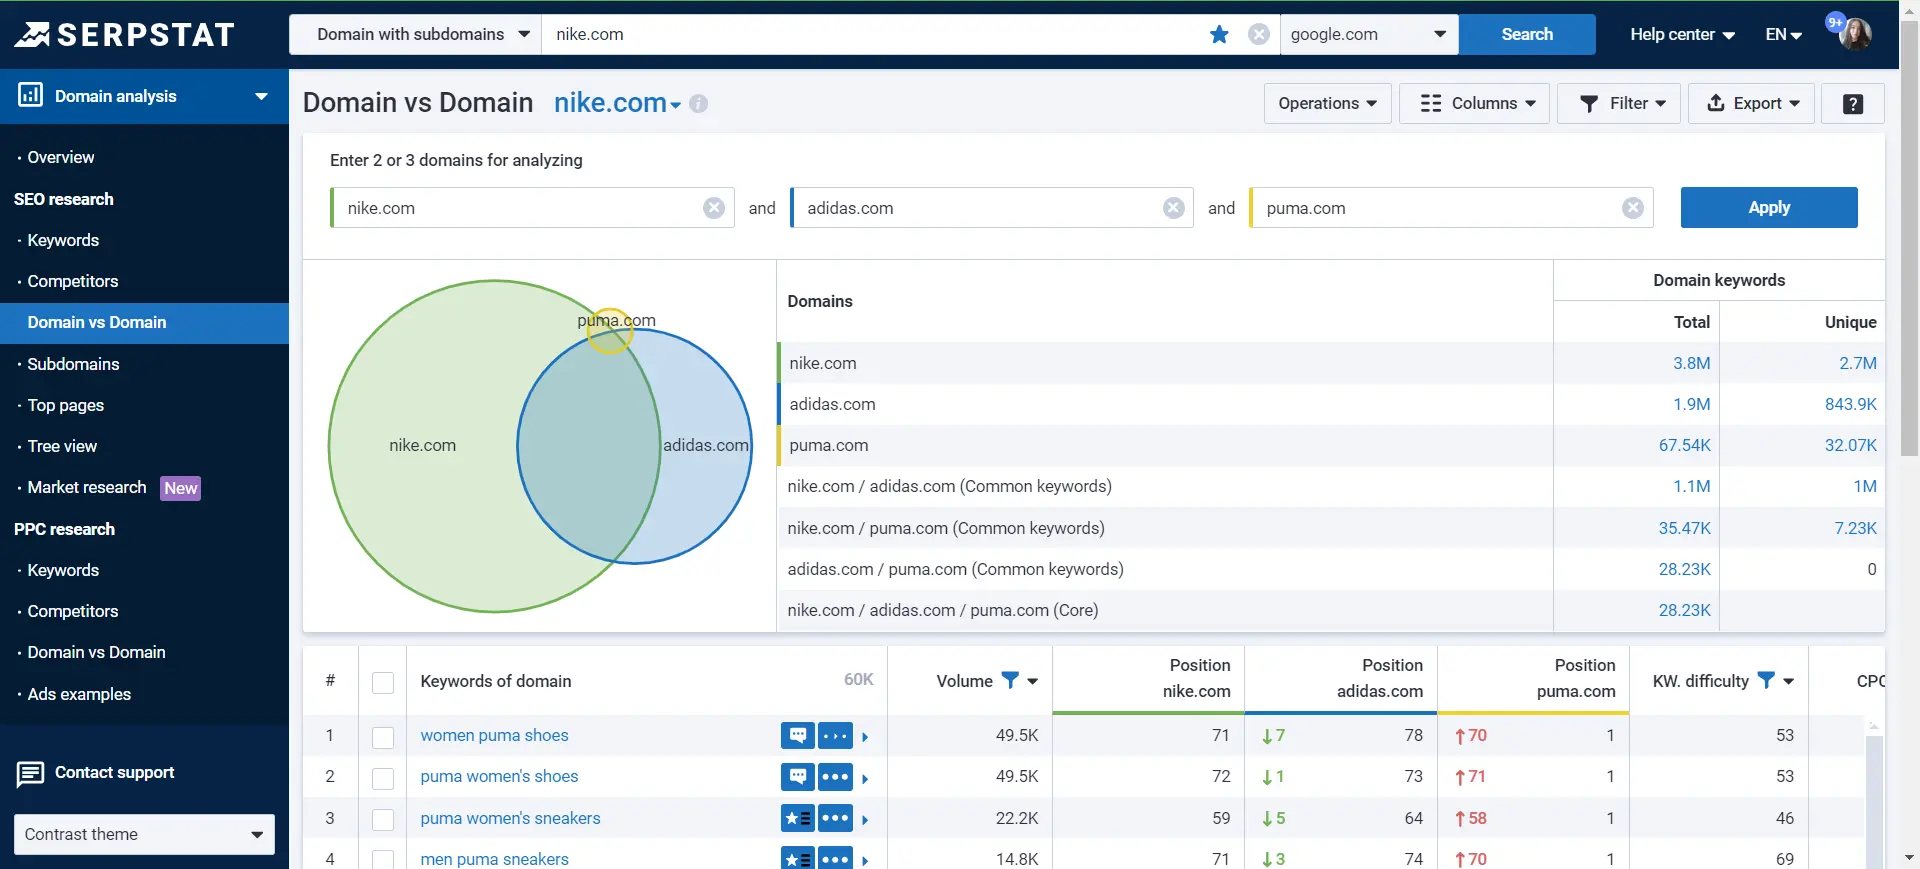The height and width of the screenshot is (869, 1920).
Task: Toggle the select-all keywords checkbox
Action: (383, 682)
